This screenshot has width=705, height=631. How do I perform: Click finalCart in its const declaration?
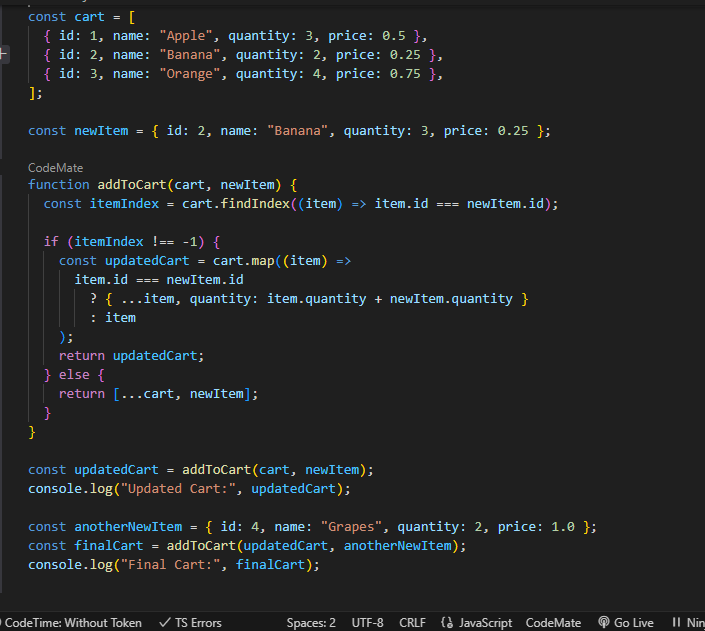(109, 546)
